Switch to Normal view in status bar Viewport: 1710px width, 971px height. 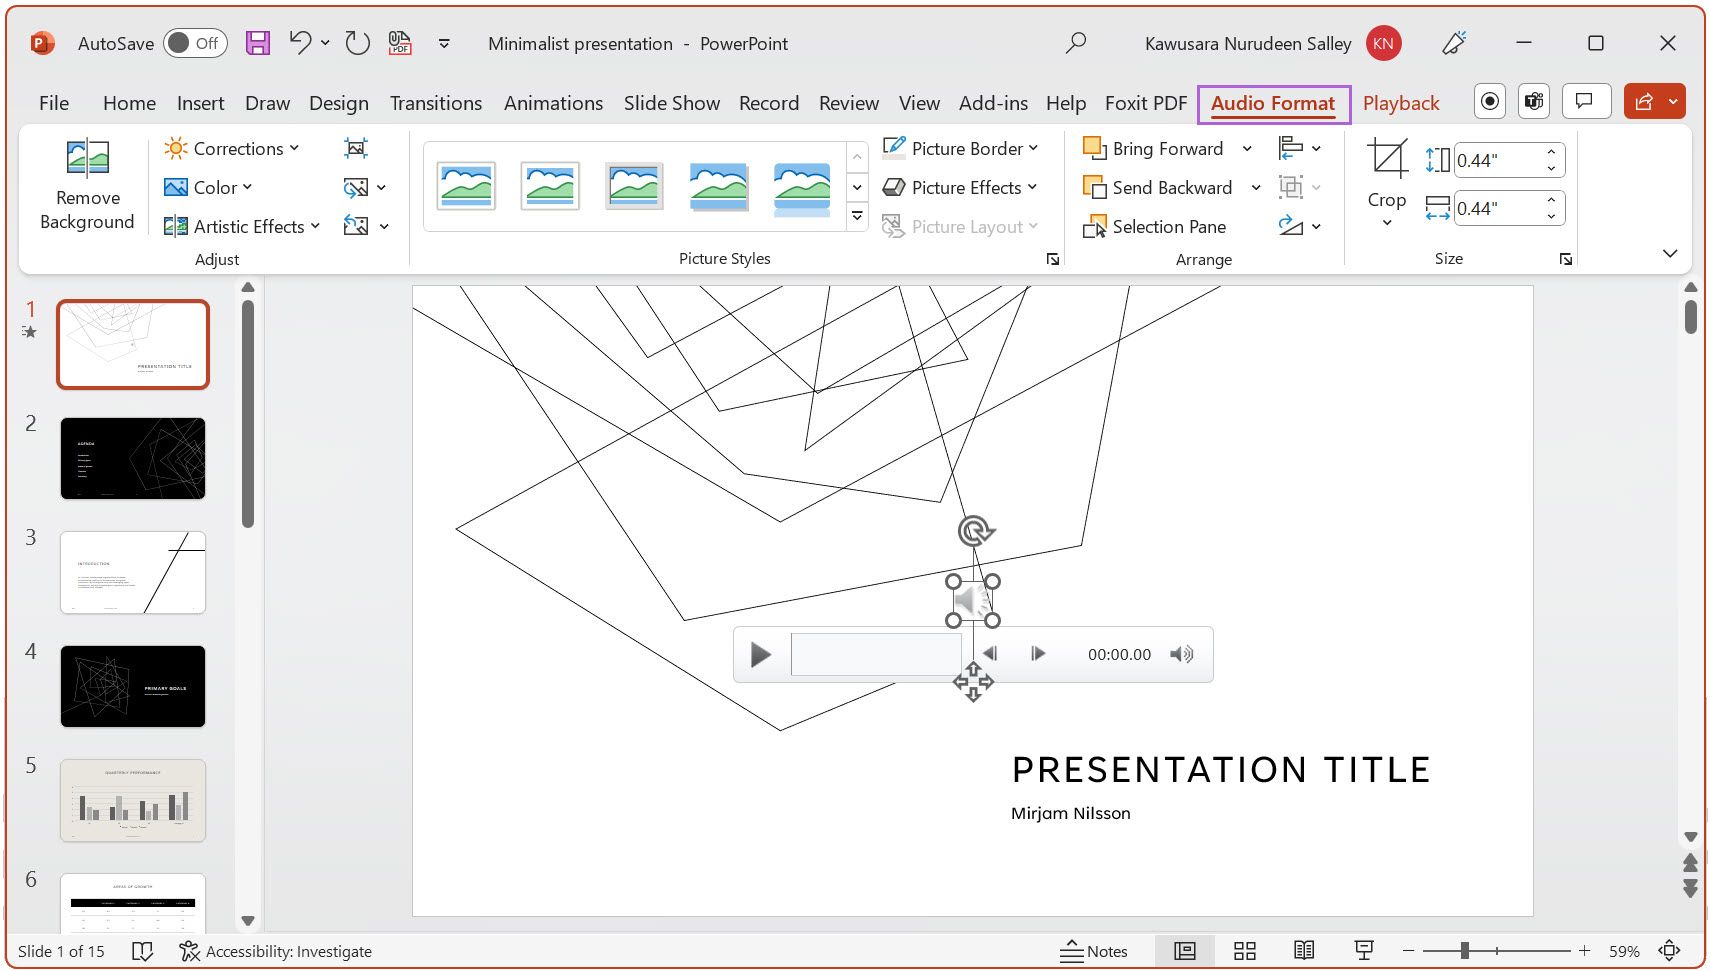click(x=1185, y=951)
